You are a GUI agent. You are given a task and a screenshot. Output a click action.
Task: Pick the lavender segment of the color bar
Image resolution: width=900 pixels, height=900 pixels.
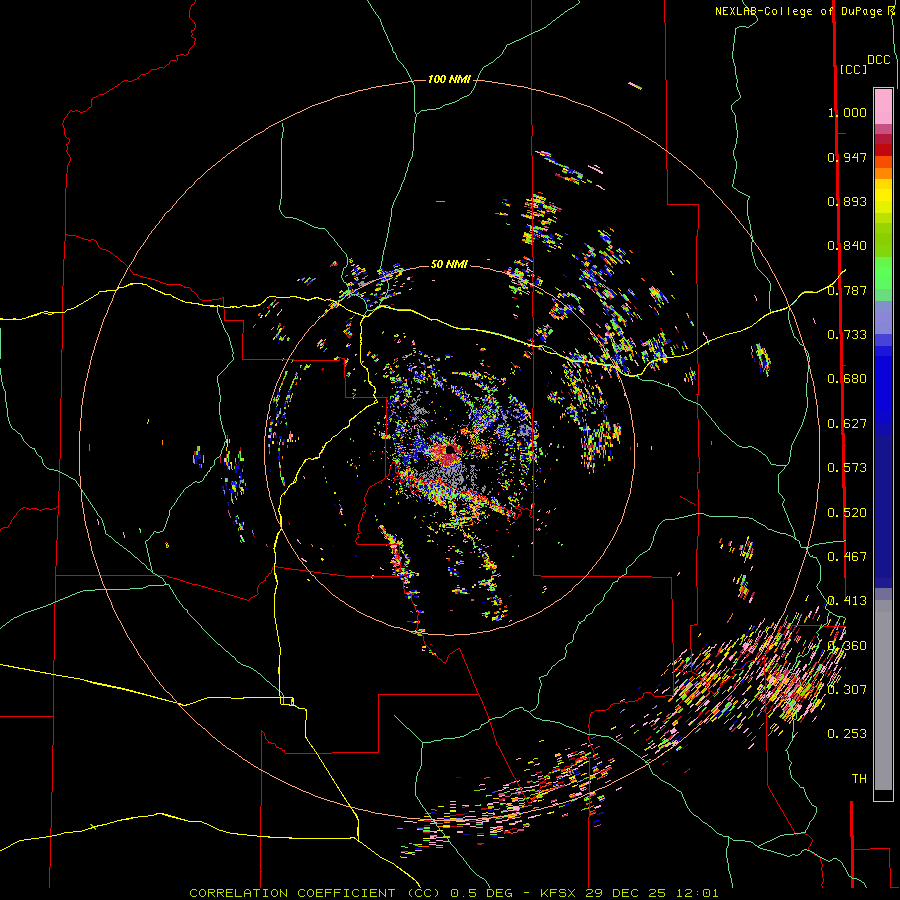[x=883, y=317]
